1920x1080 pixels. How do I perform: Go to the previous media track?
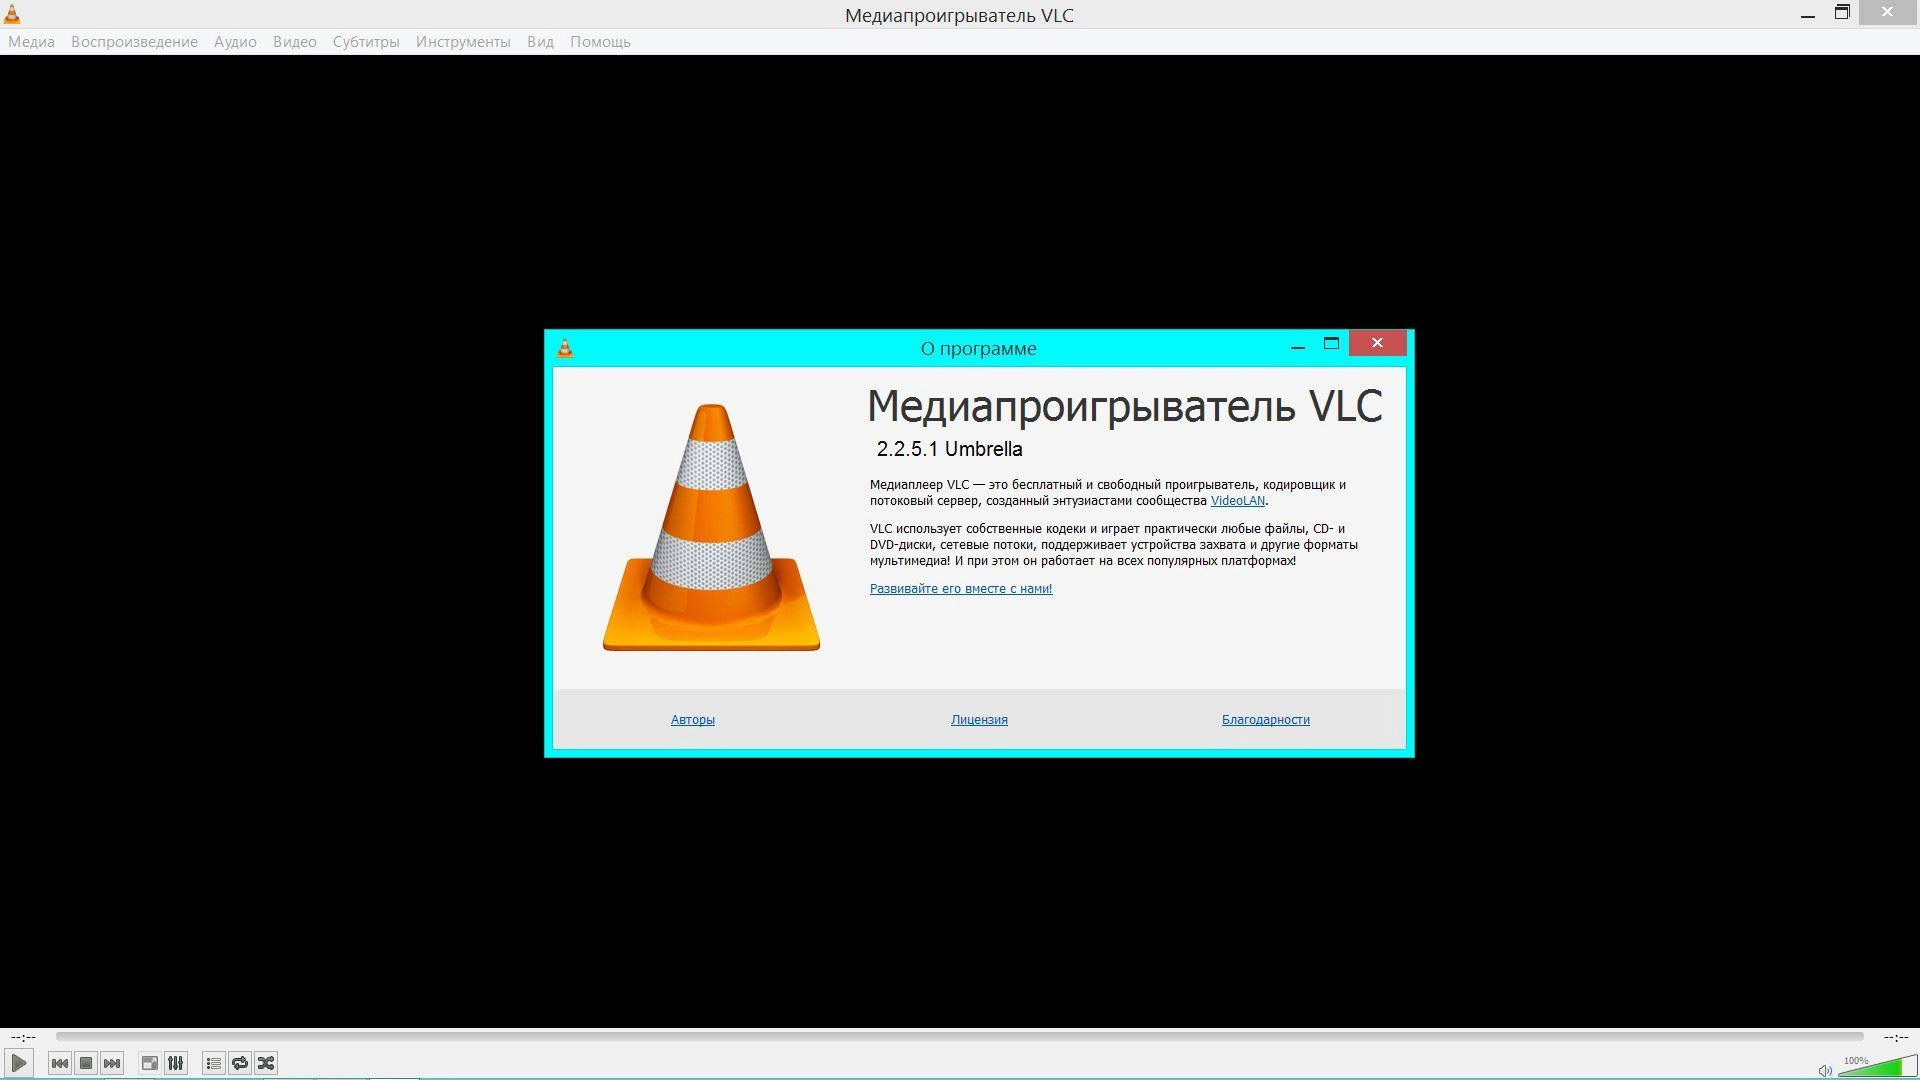[x=60, y=1063]
